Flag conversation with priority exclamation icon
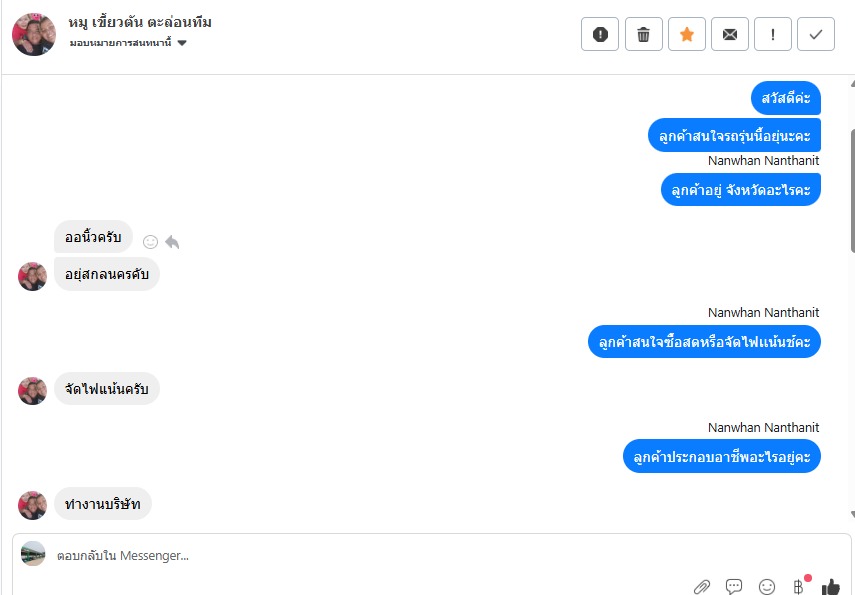 click(x=773, y=34)
